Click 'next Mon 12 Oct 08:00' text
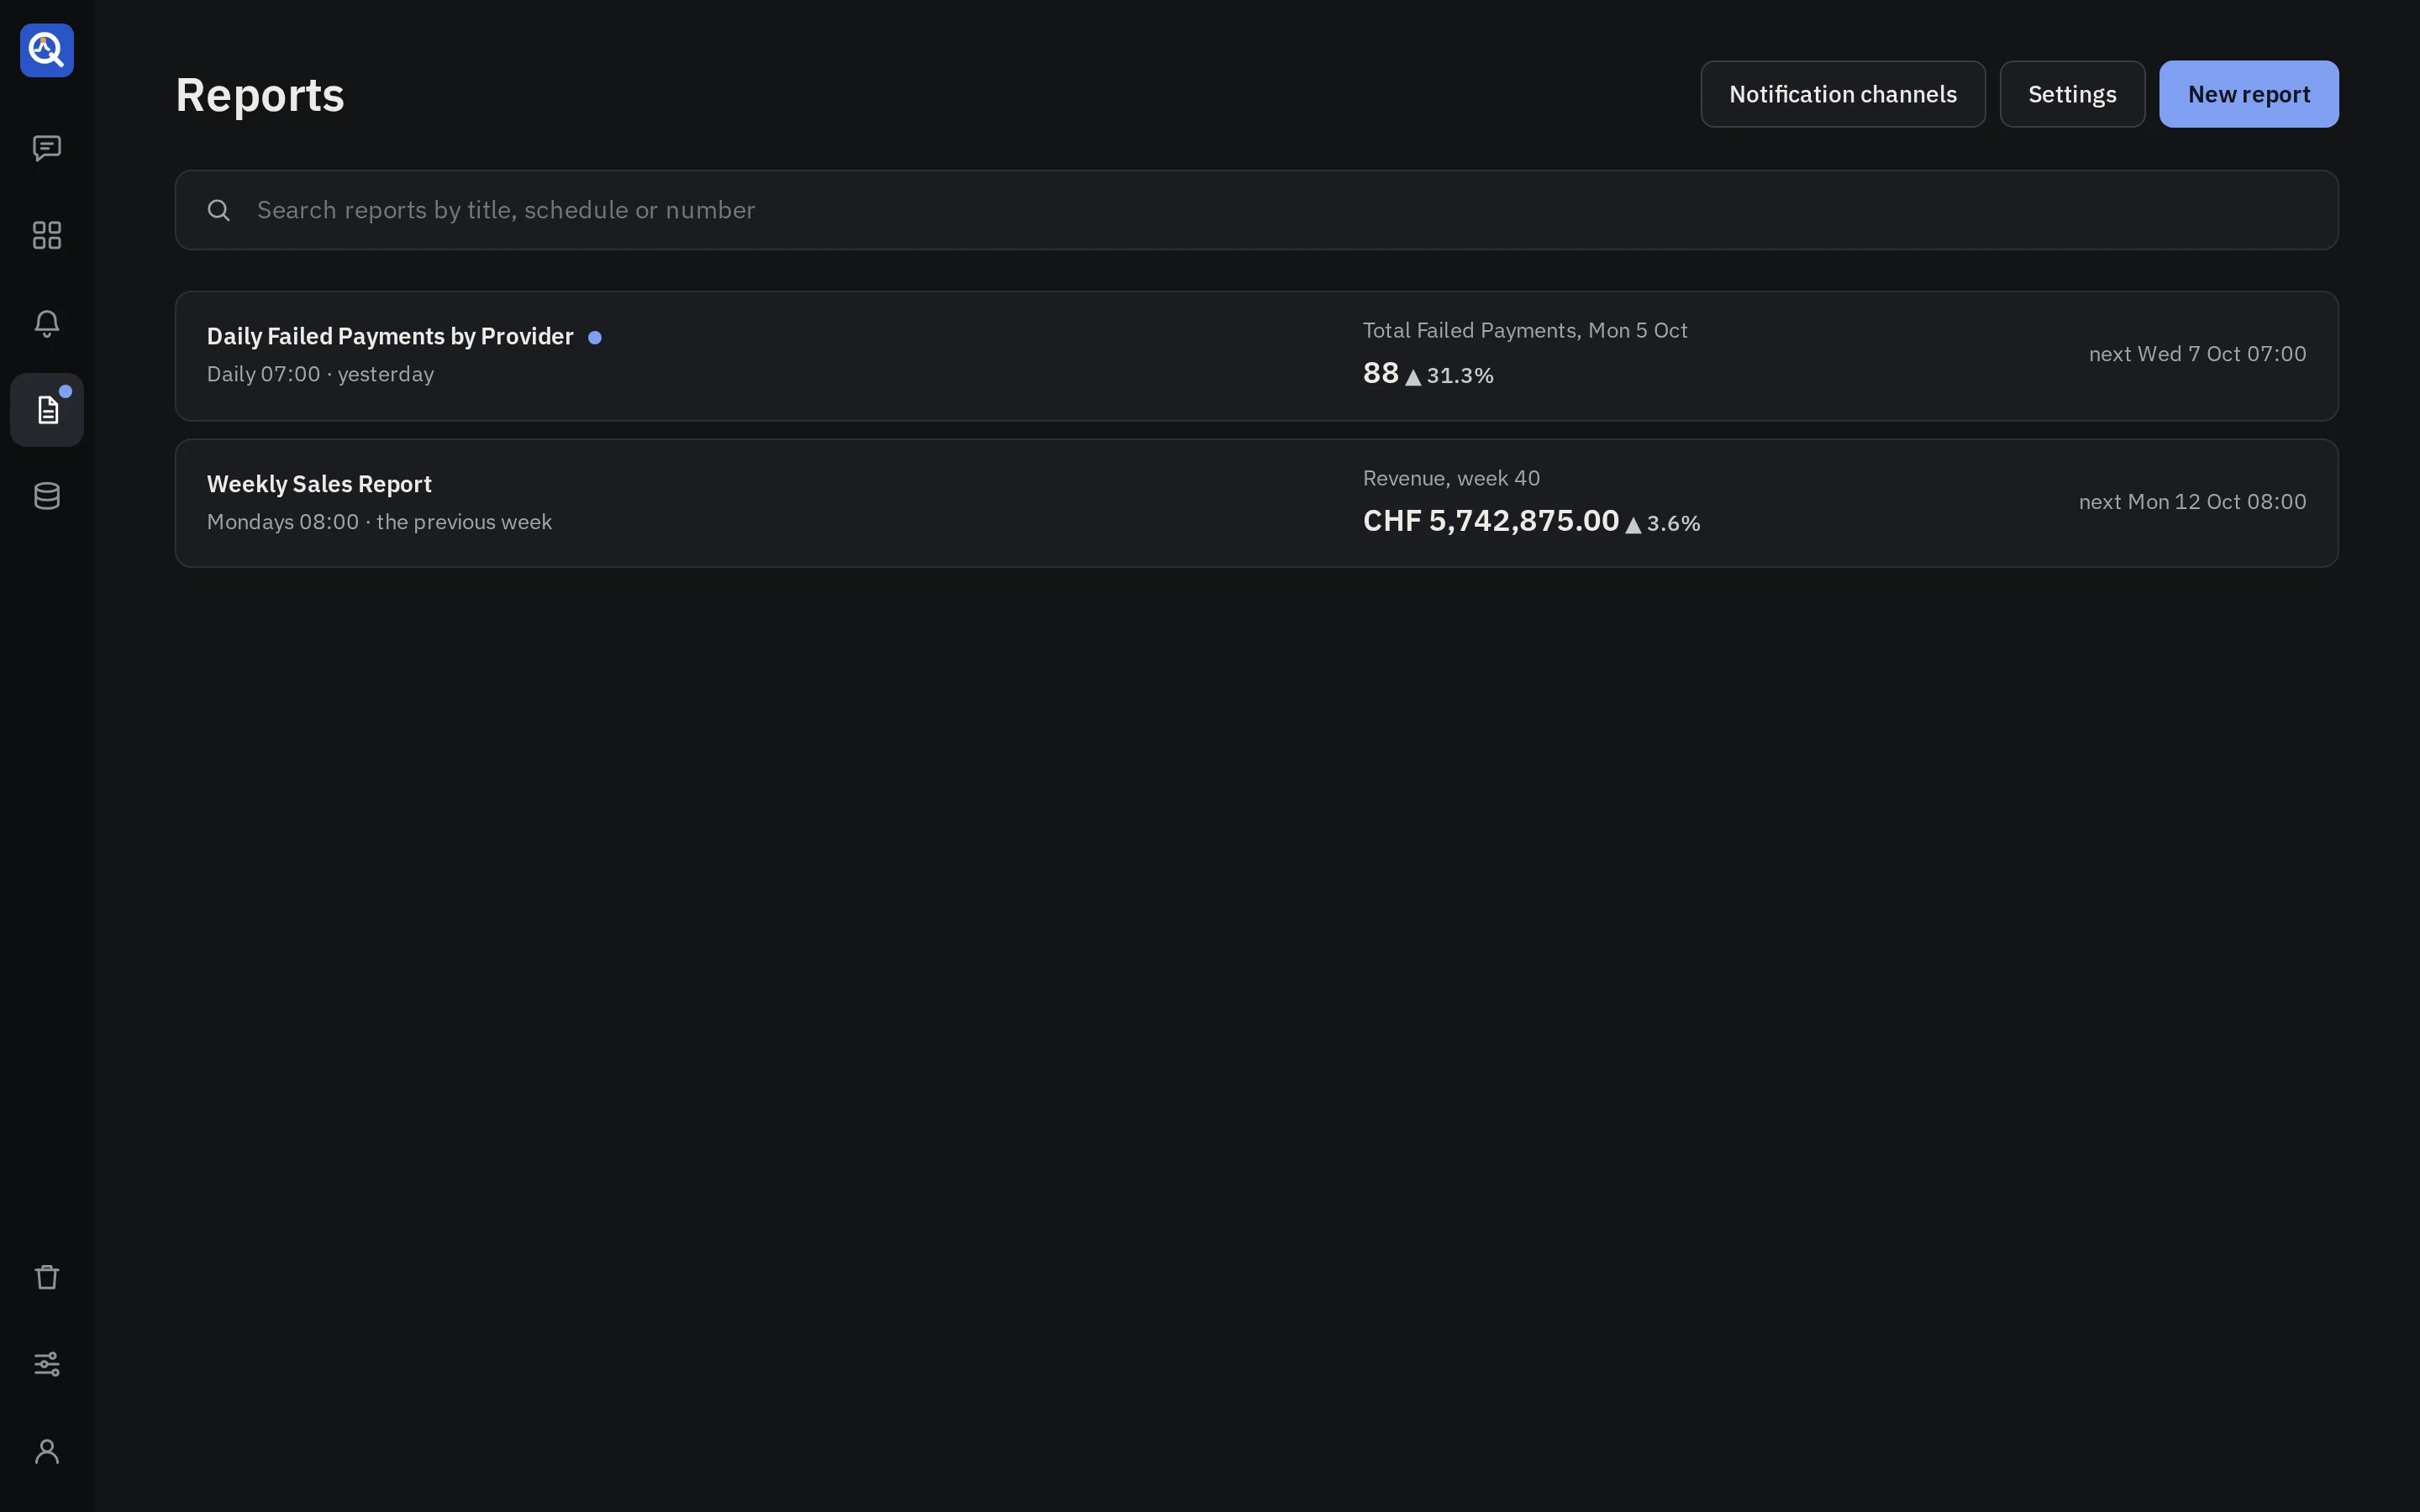Viewport: 2420px width, 1512px height. [x=2192, y=502]
